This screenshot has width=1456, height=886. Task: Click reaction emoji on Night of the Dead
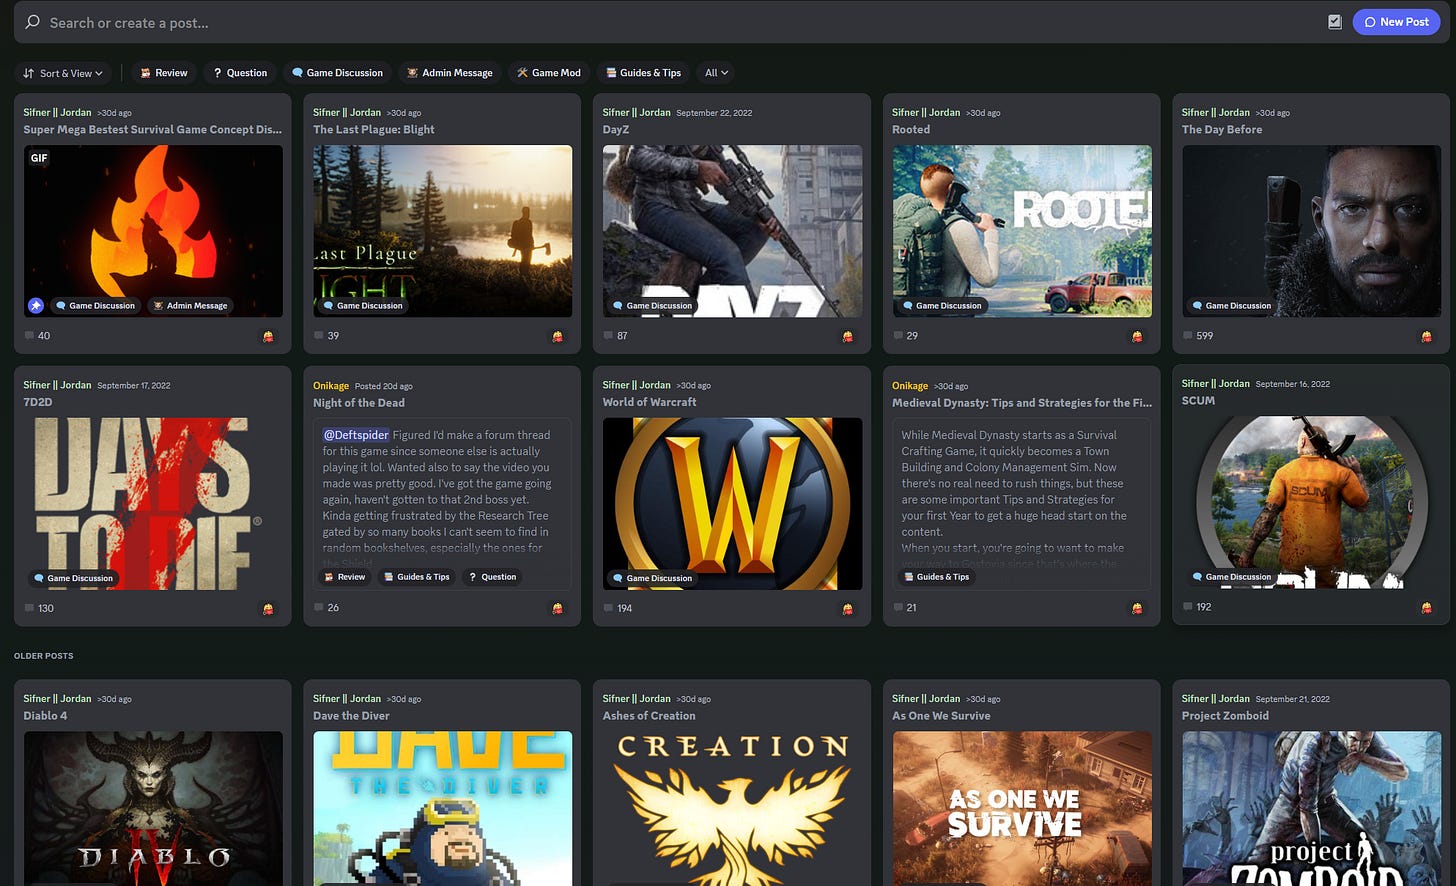click(x=557, y=609)
